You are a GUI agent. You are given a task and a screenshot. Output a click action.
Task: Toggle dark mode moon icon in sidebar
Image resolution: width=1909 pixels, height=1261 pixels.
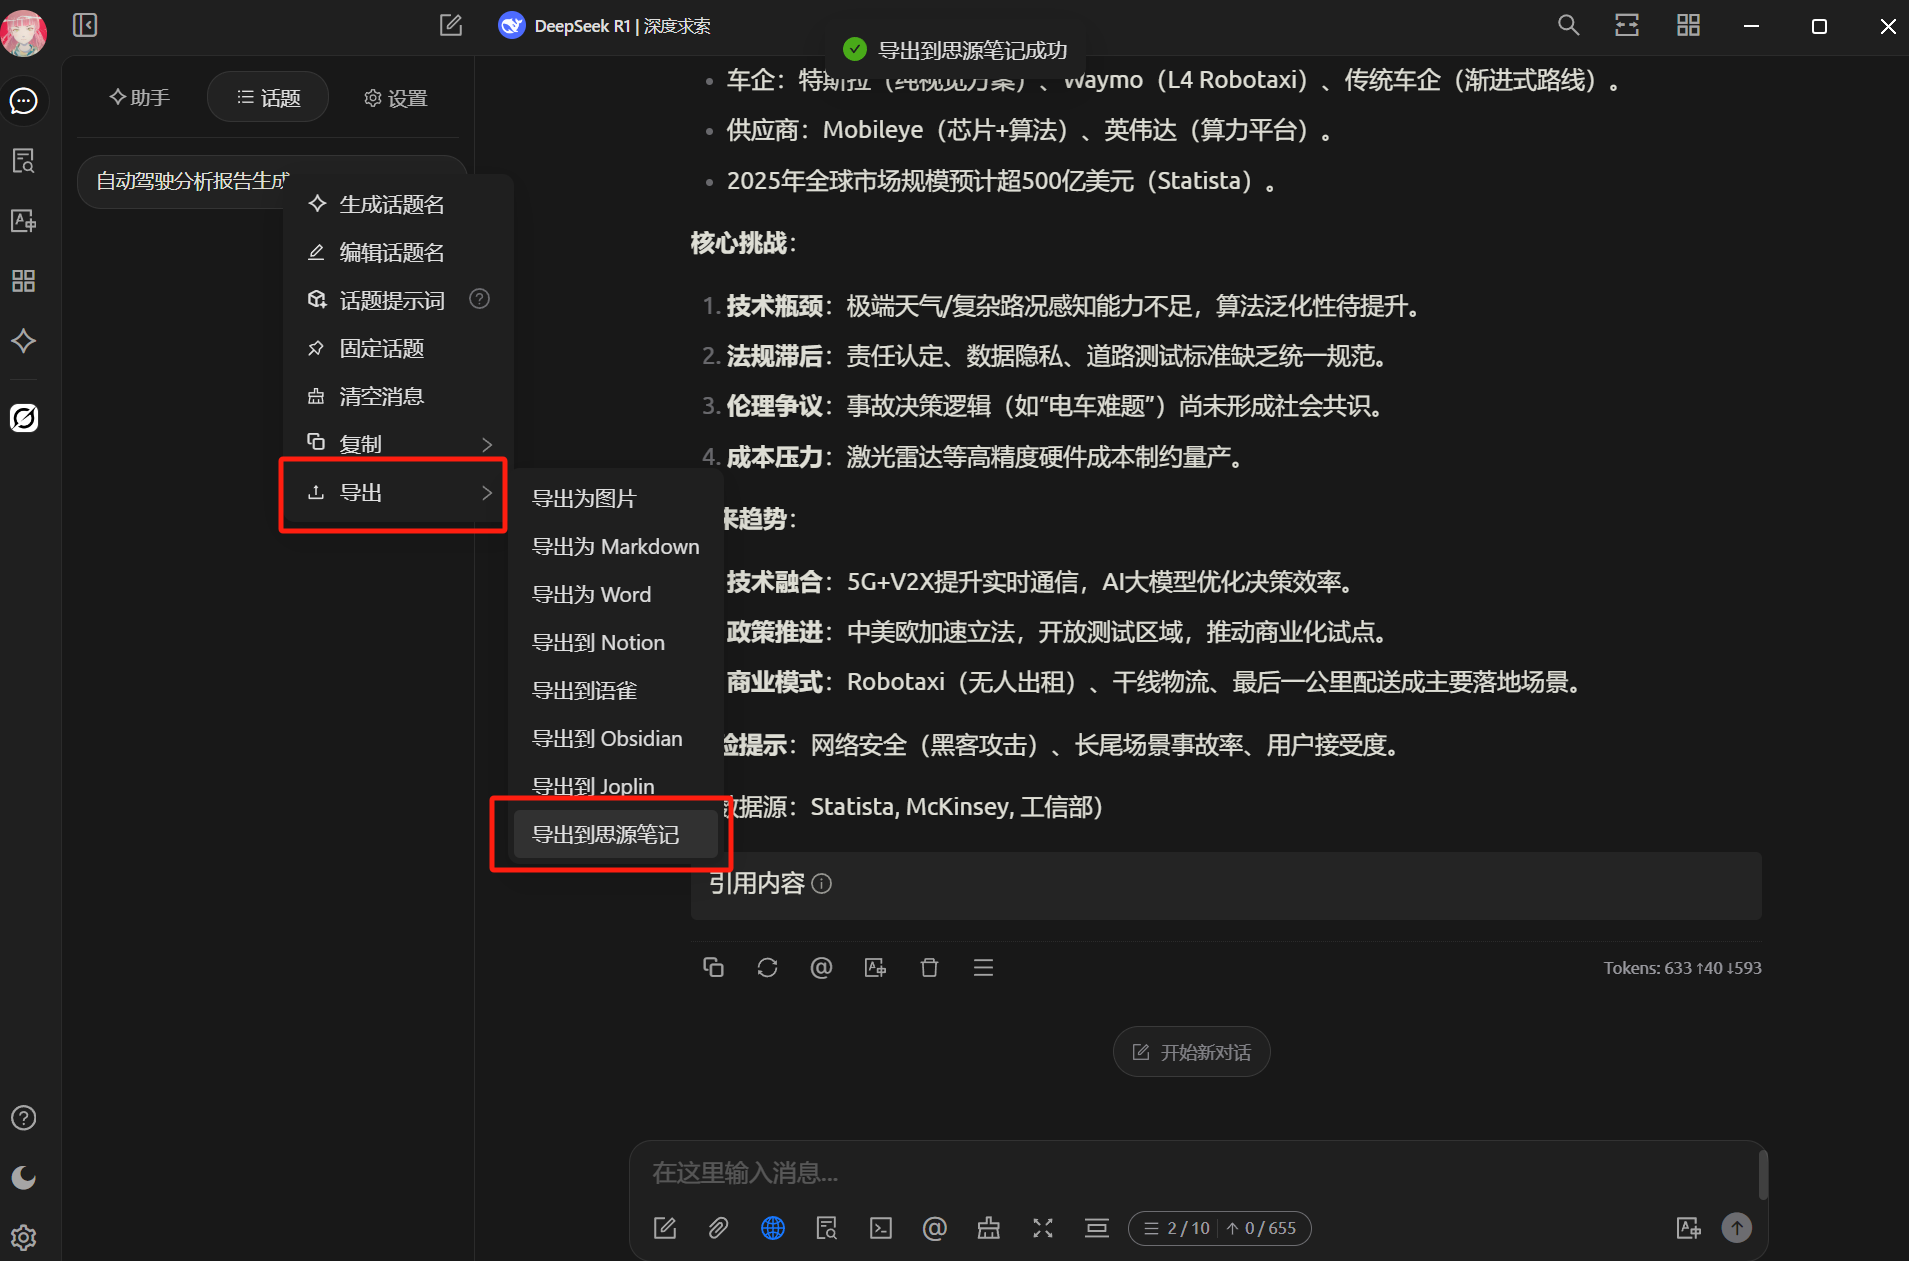[x=24, y=1178]
